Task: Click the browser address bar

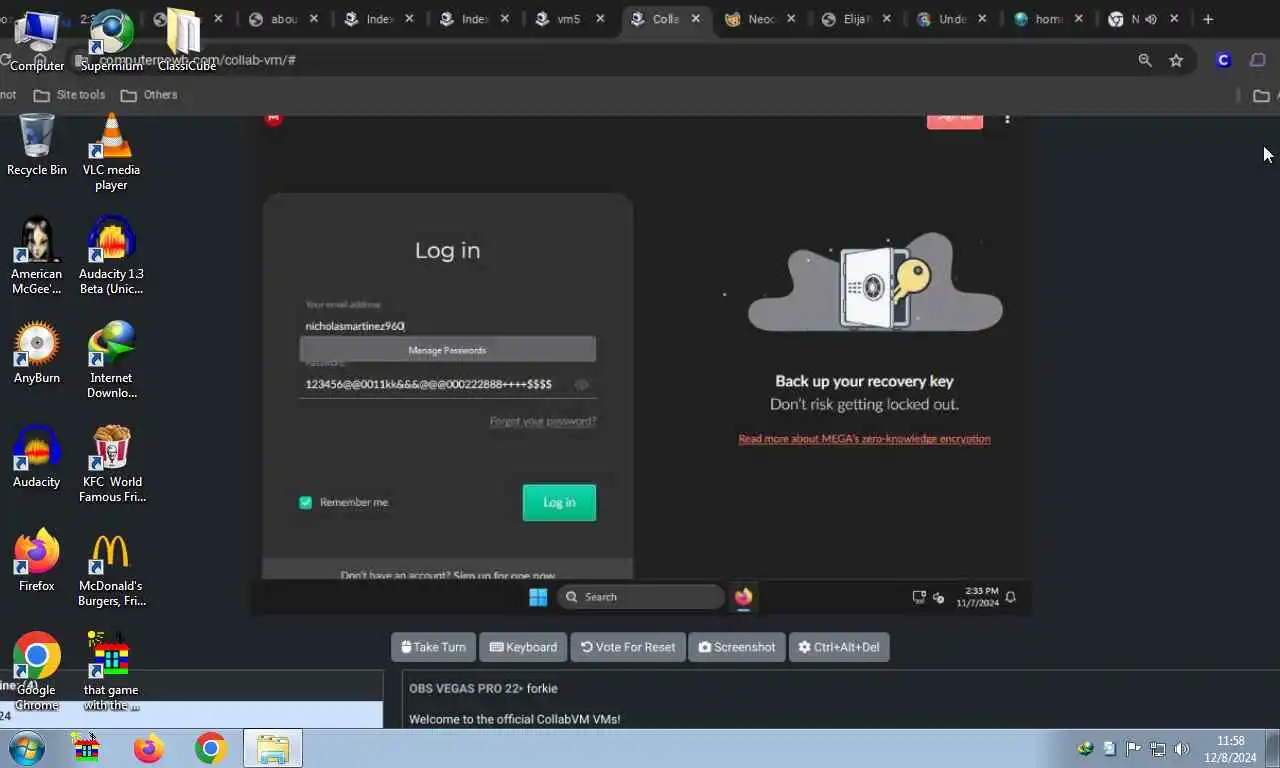Action: (x=600, y=60)
